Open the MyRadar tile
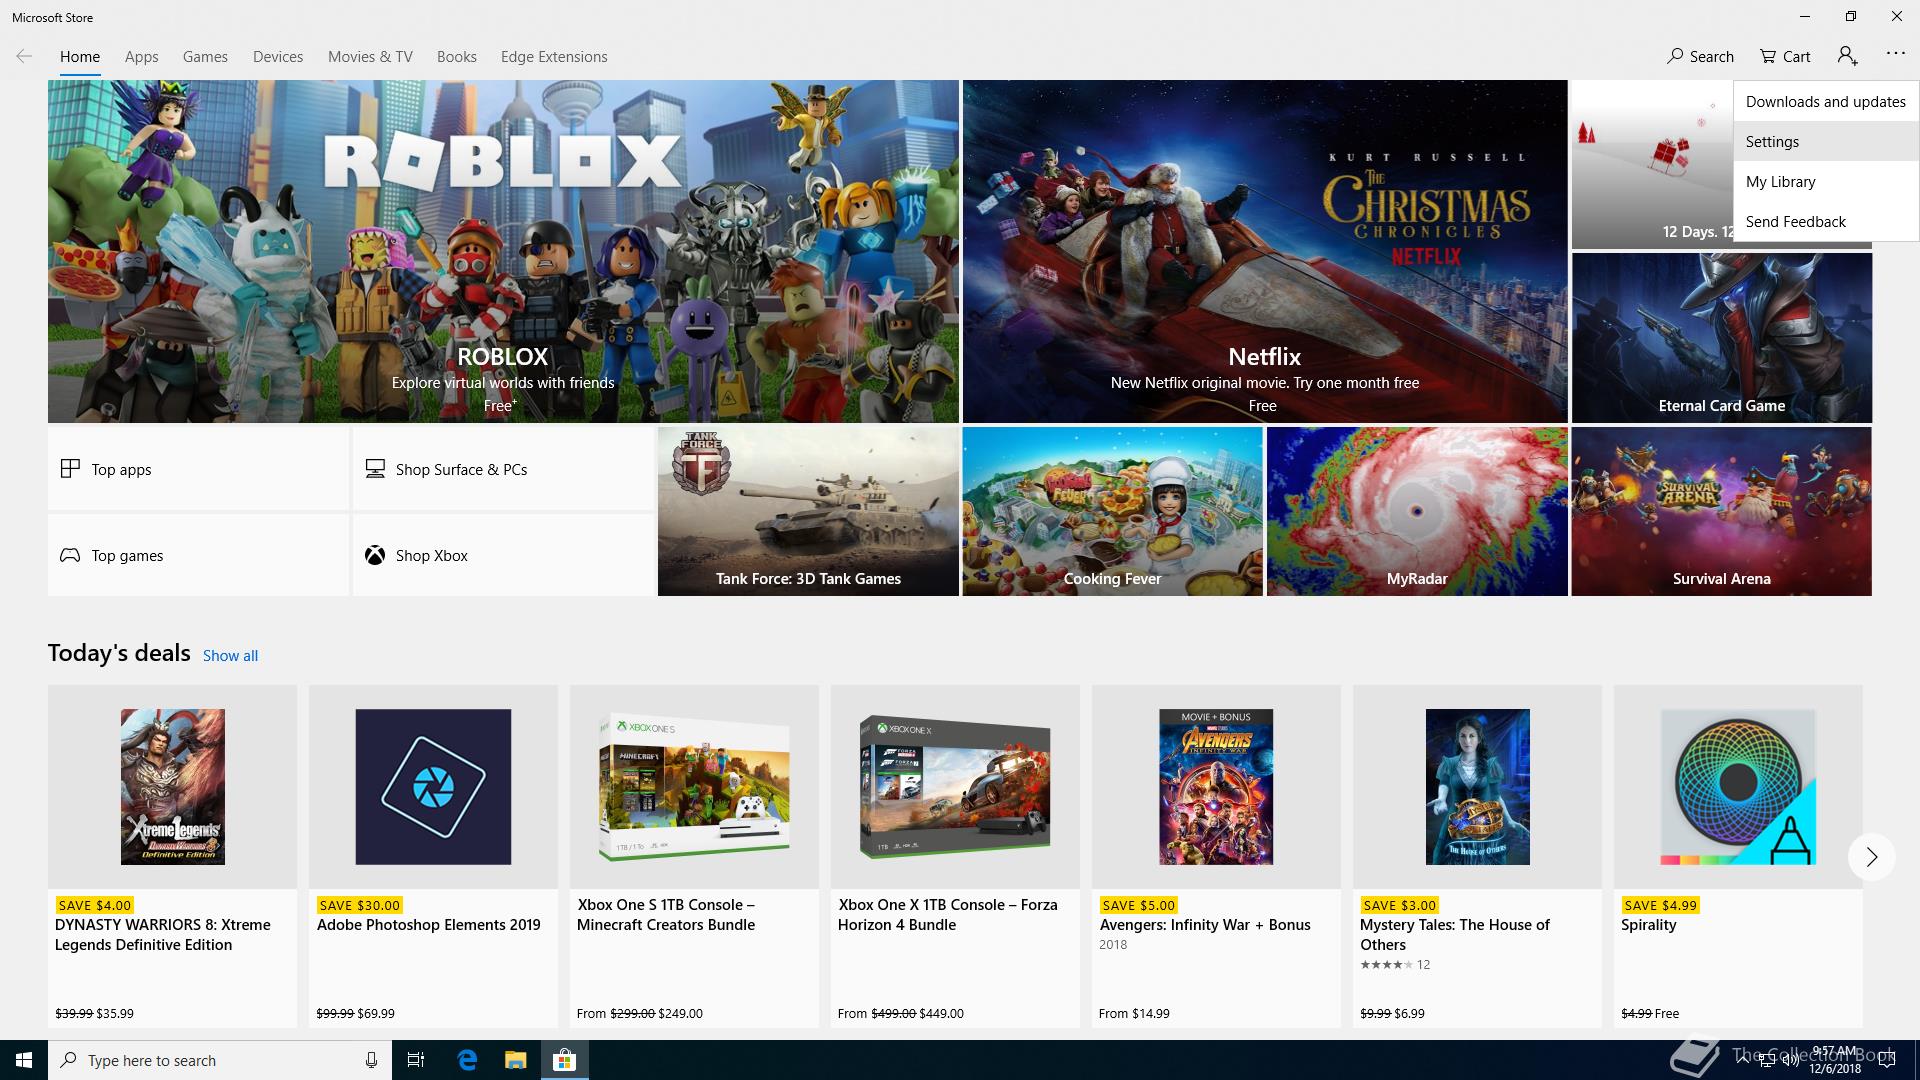This screenshot has width=1920, height=1080. pyautogui.click(x=1417, y=512)
